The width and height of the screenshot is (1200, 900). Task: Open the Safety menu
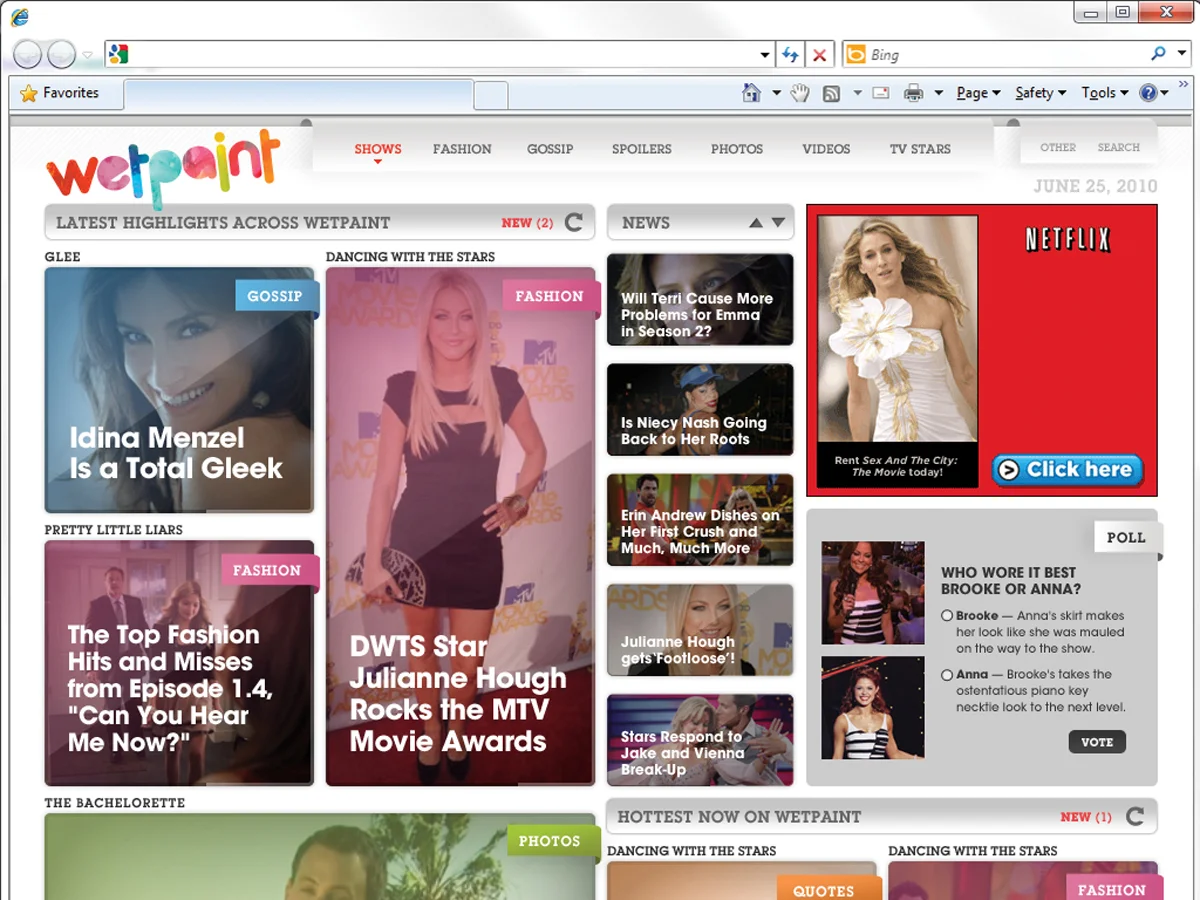click(x=1041, y=93)
